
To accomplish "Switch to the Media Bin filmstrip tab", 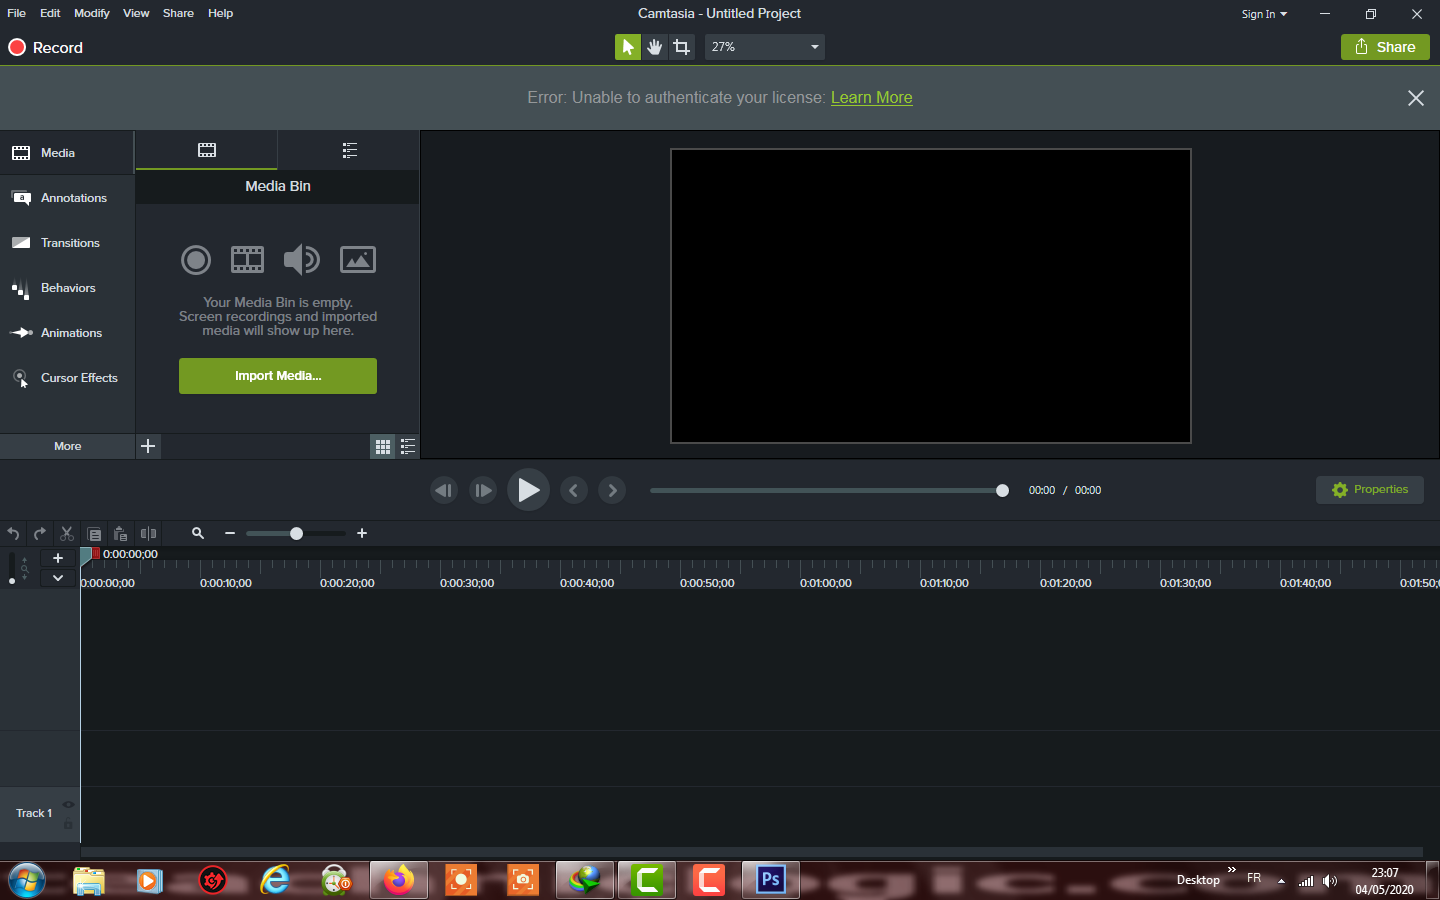I will [207, 150].
